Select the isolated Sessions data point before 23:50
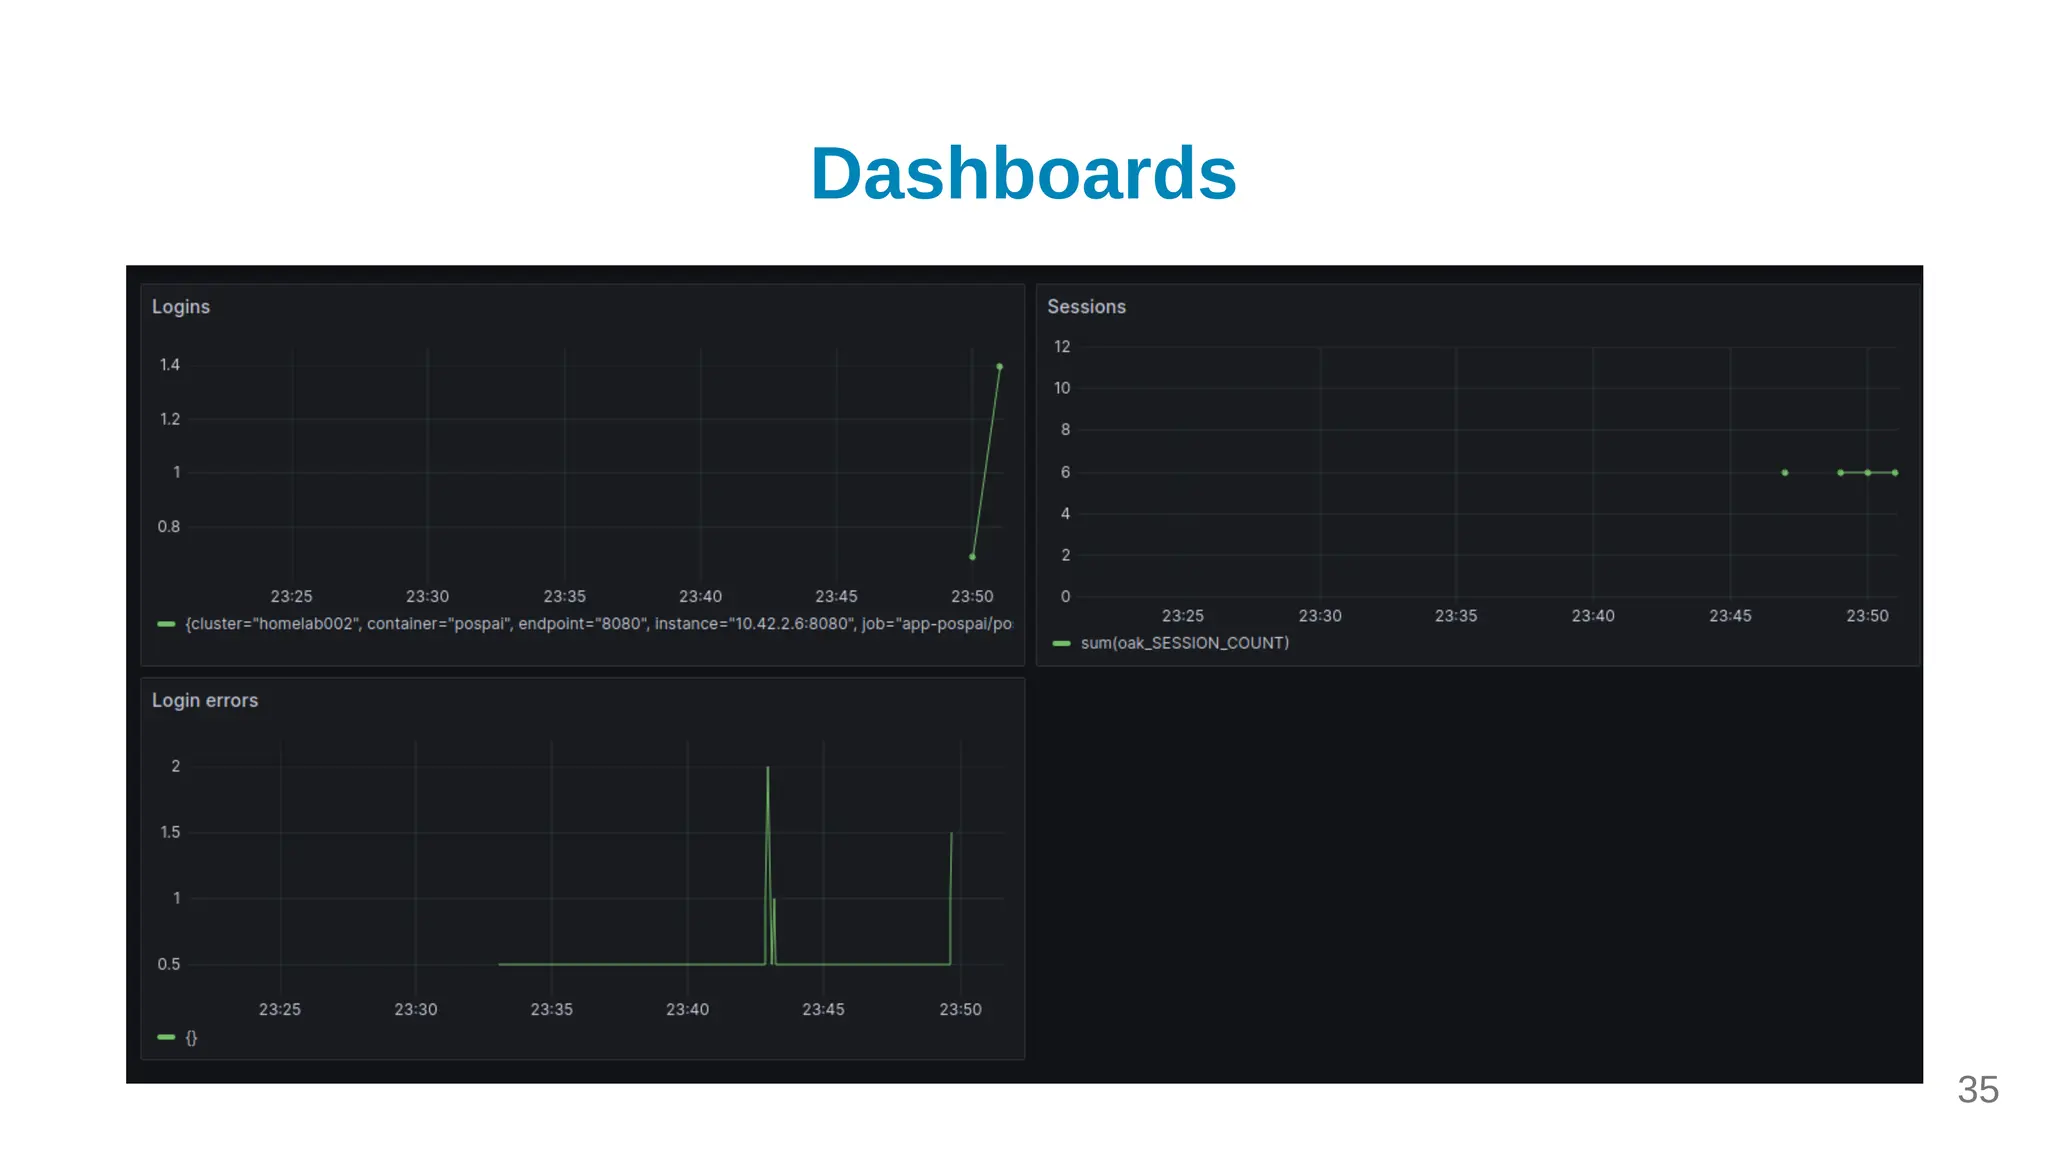This screenshot has height=1152, width=2048. (1785, 473)
